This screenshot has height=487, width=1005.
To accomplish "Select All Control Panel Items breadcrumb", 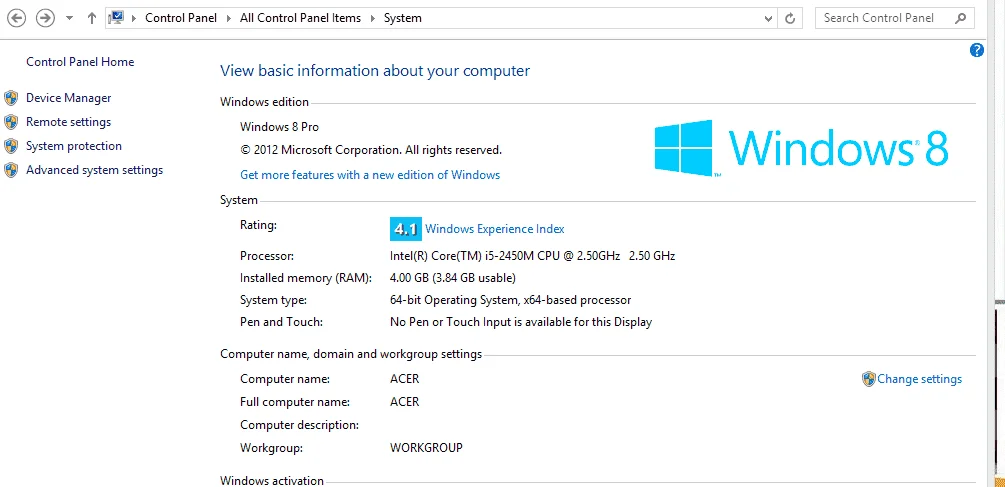I will (x=300, y=18).
